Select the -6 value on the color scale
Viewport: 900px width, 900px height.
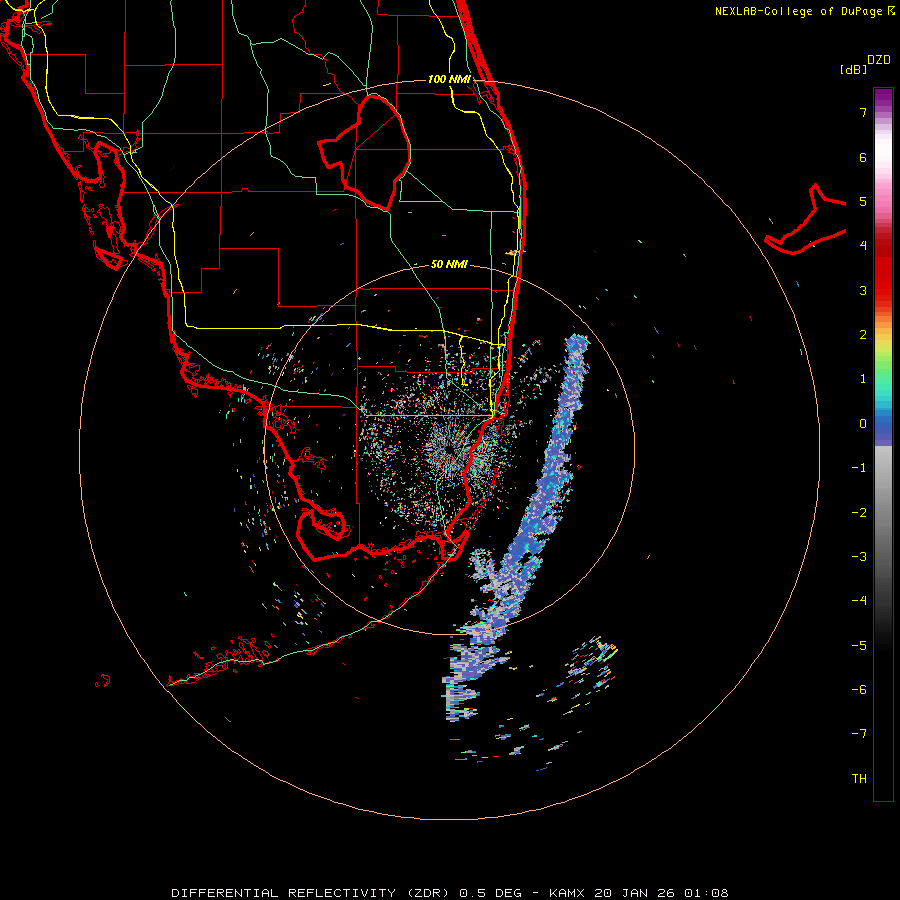[859, 690]
